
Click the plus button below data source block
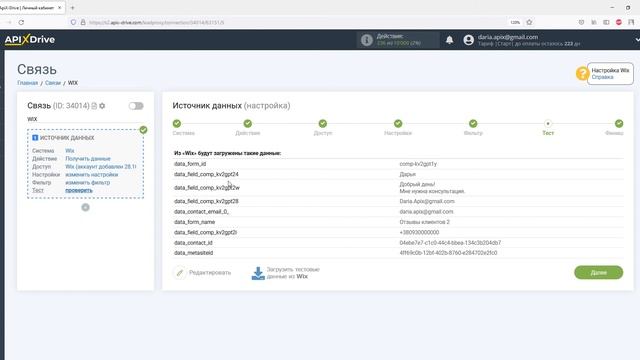[85, 207]
